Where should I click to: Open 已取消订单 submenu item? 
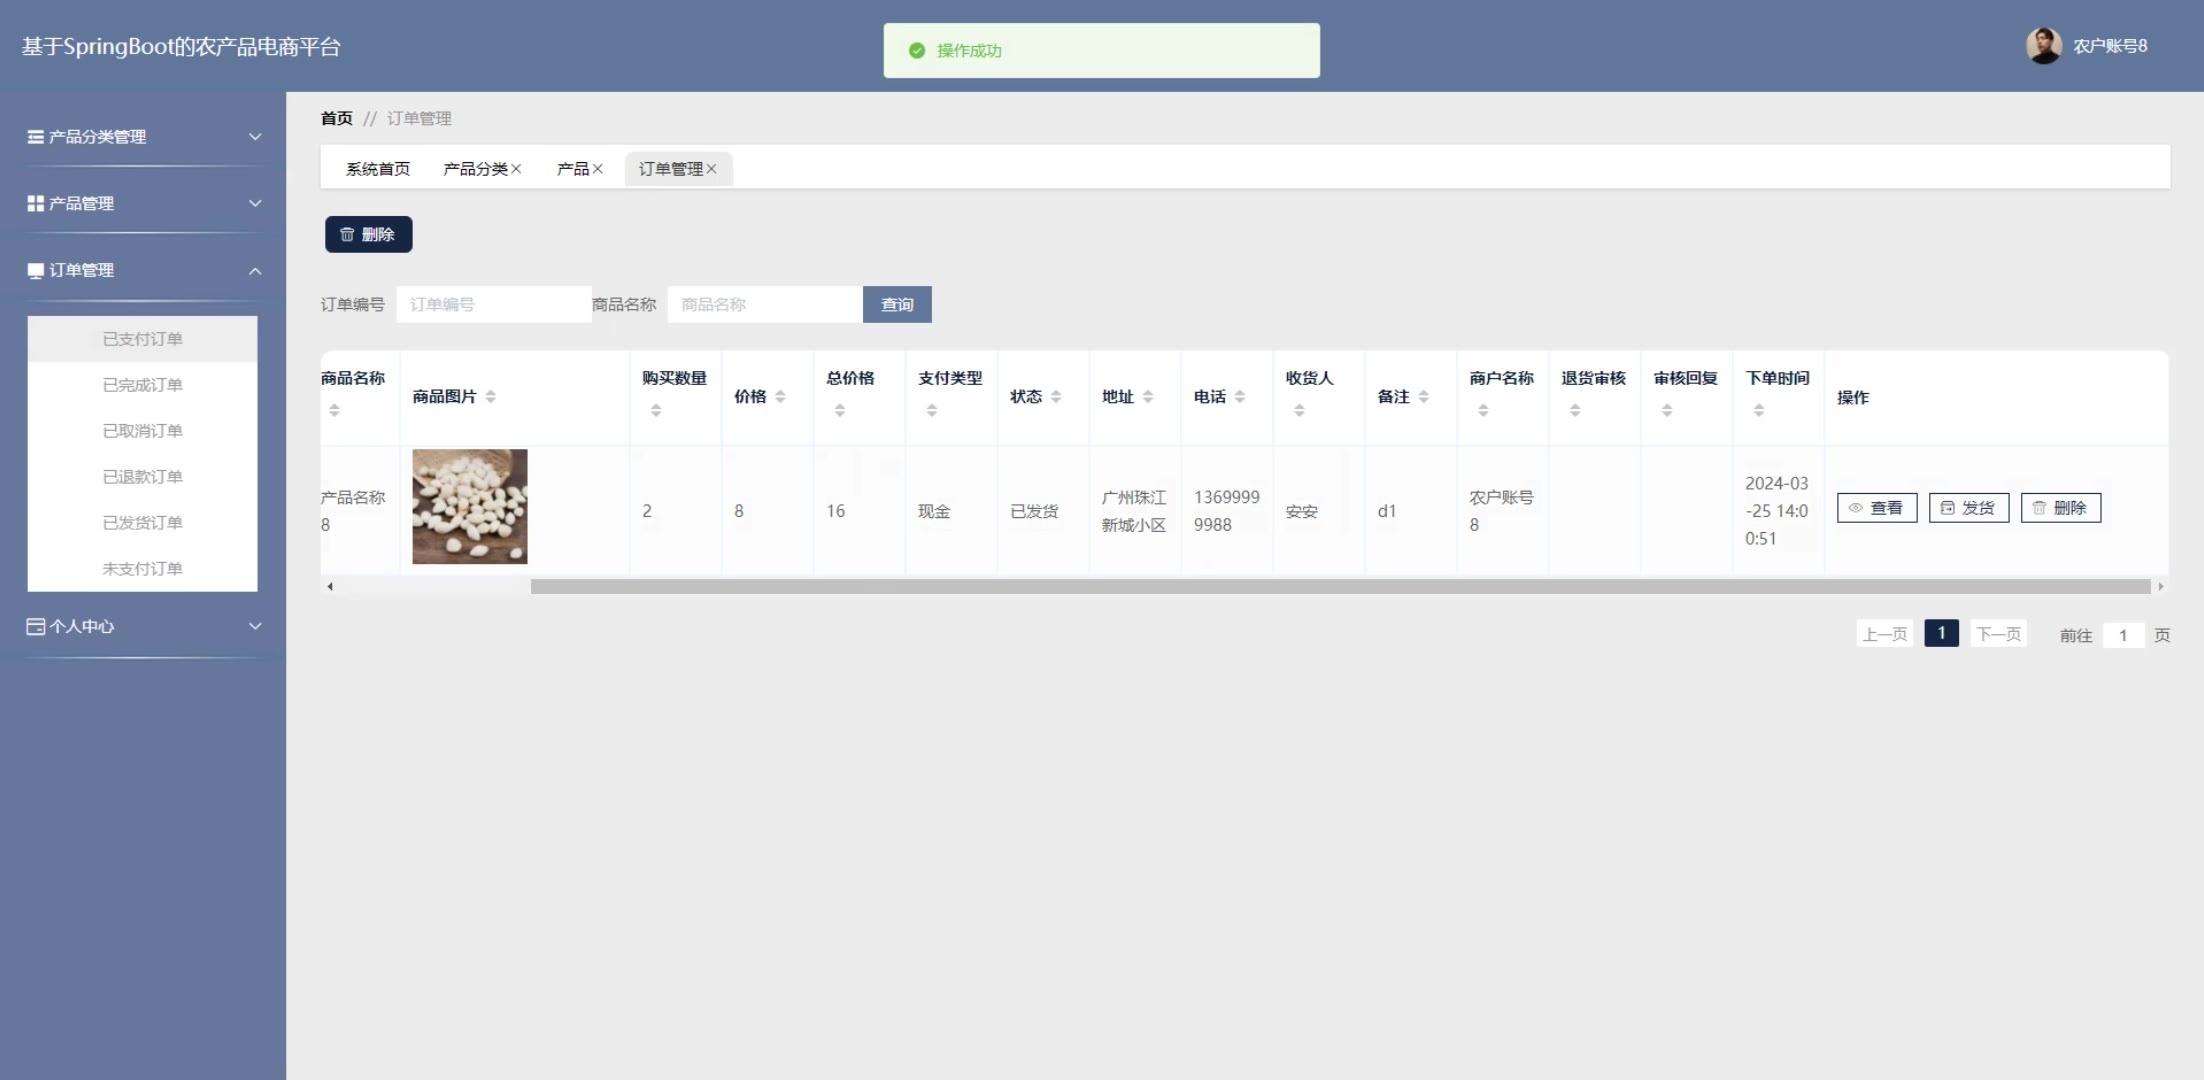point(142,431)
